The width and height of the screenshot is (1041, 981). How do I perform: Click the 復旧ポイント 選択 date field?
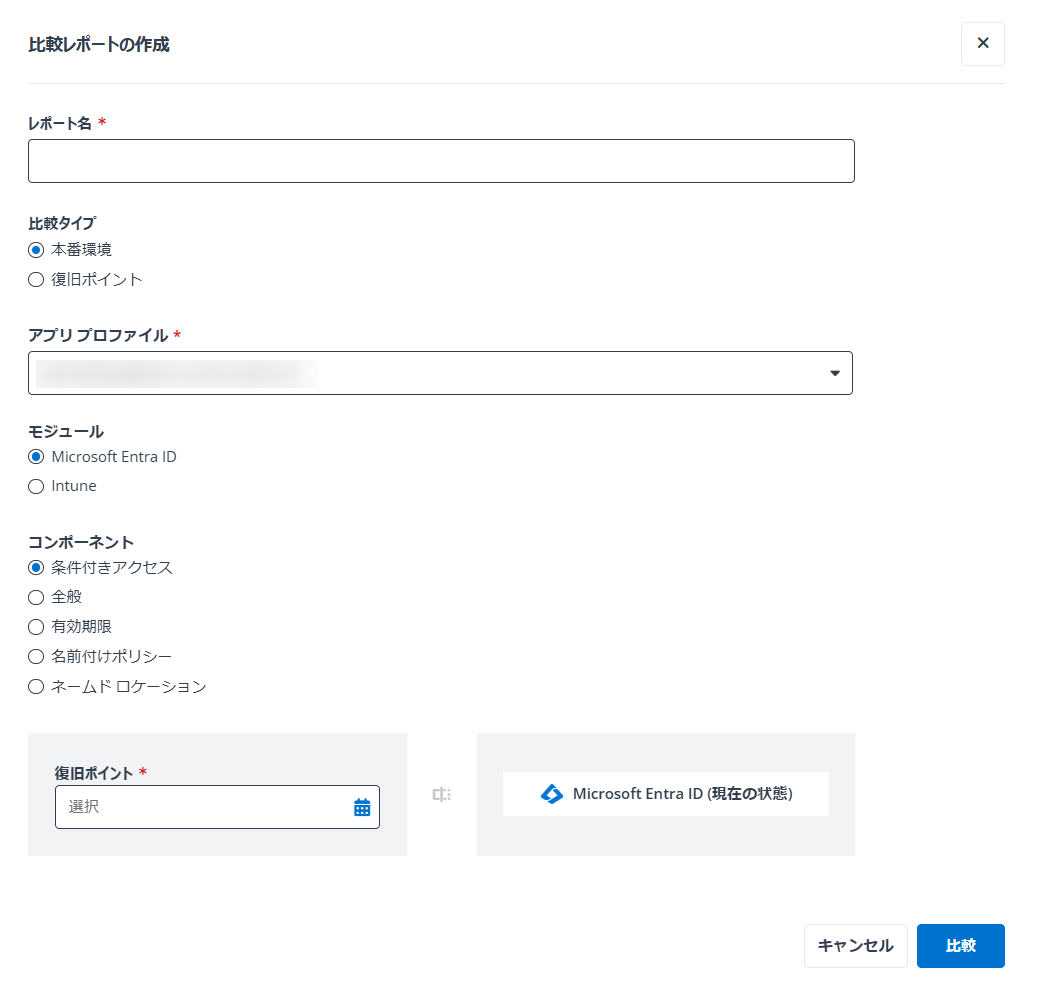pos(217,807)
